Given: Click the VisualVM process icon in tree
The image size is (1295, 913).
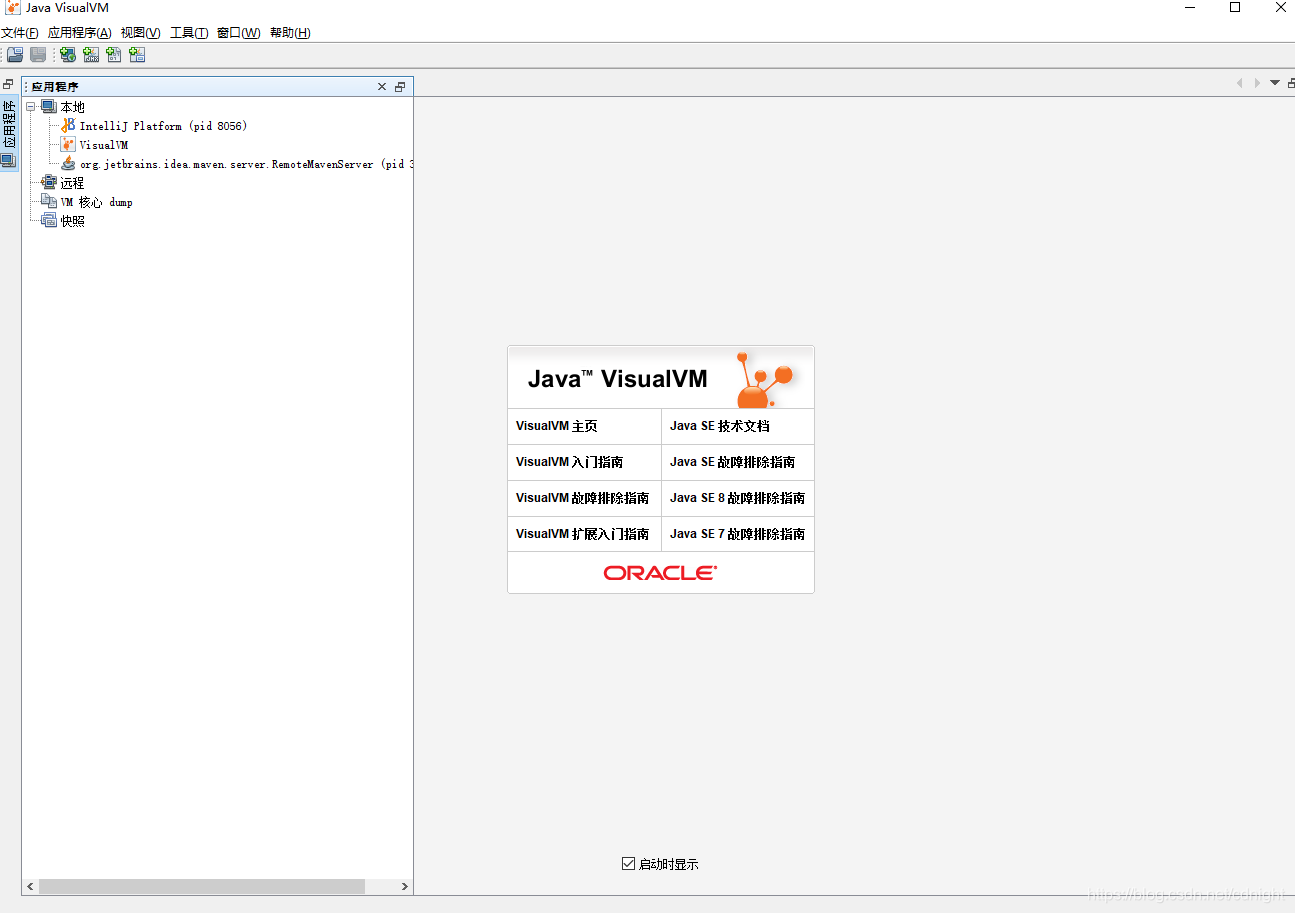Looking at the screenshot, I should [68, 145].
